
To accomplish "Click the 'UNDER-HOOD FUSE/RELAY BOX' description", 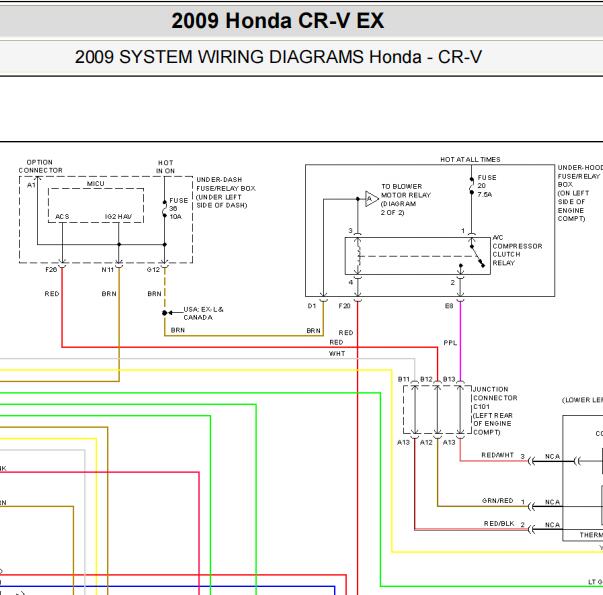I will click(x=580, y=193).
